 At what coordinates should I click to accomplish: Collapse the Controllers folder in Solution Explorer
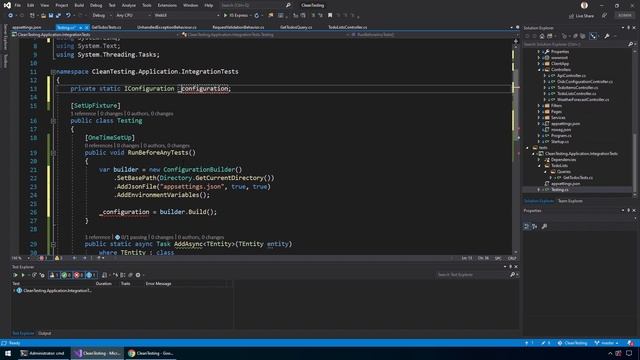(539, 70)
